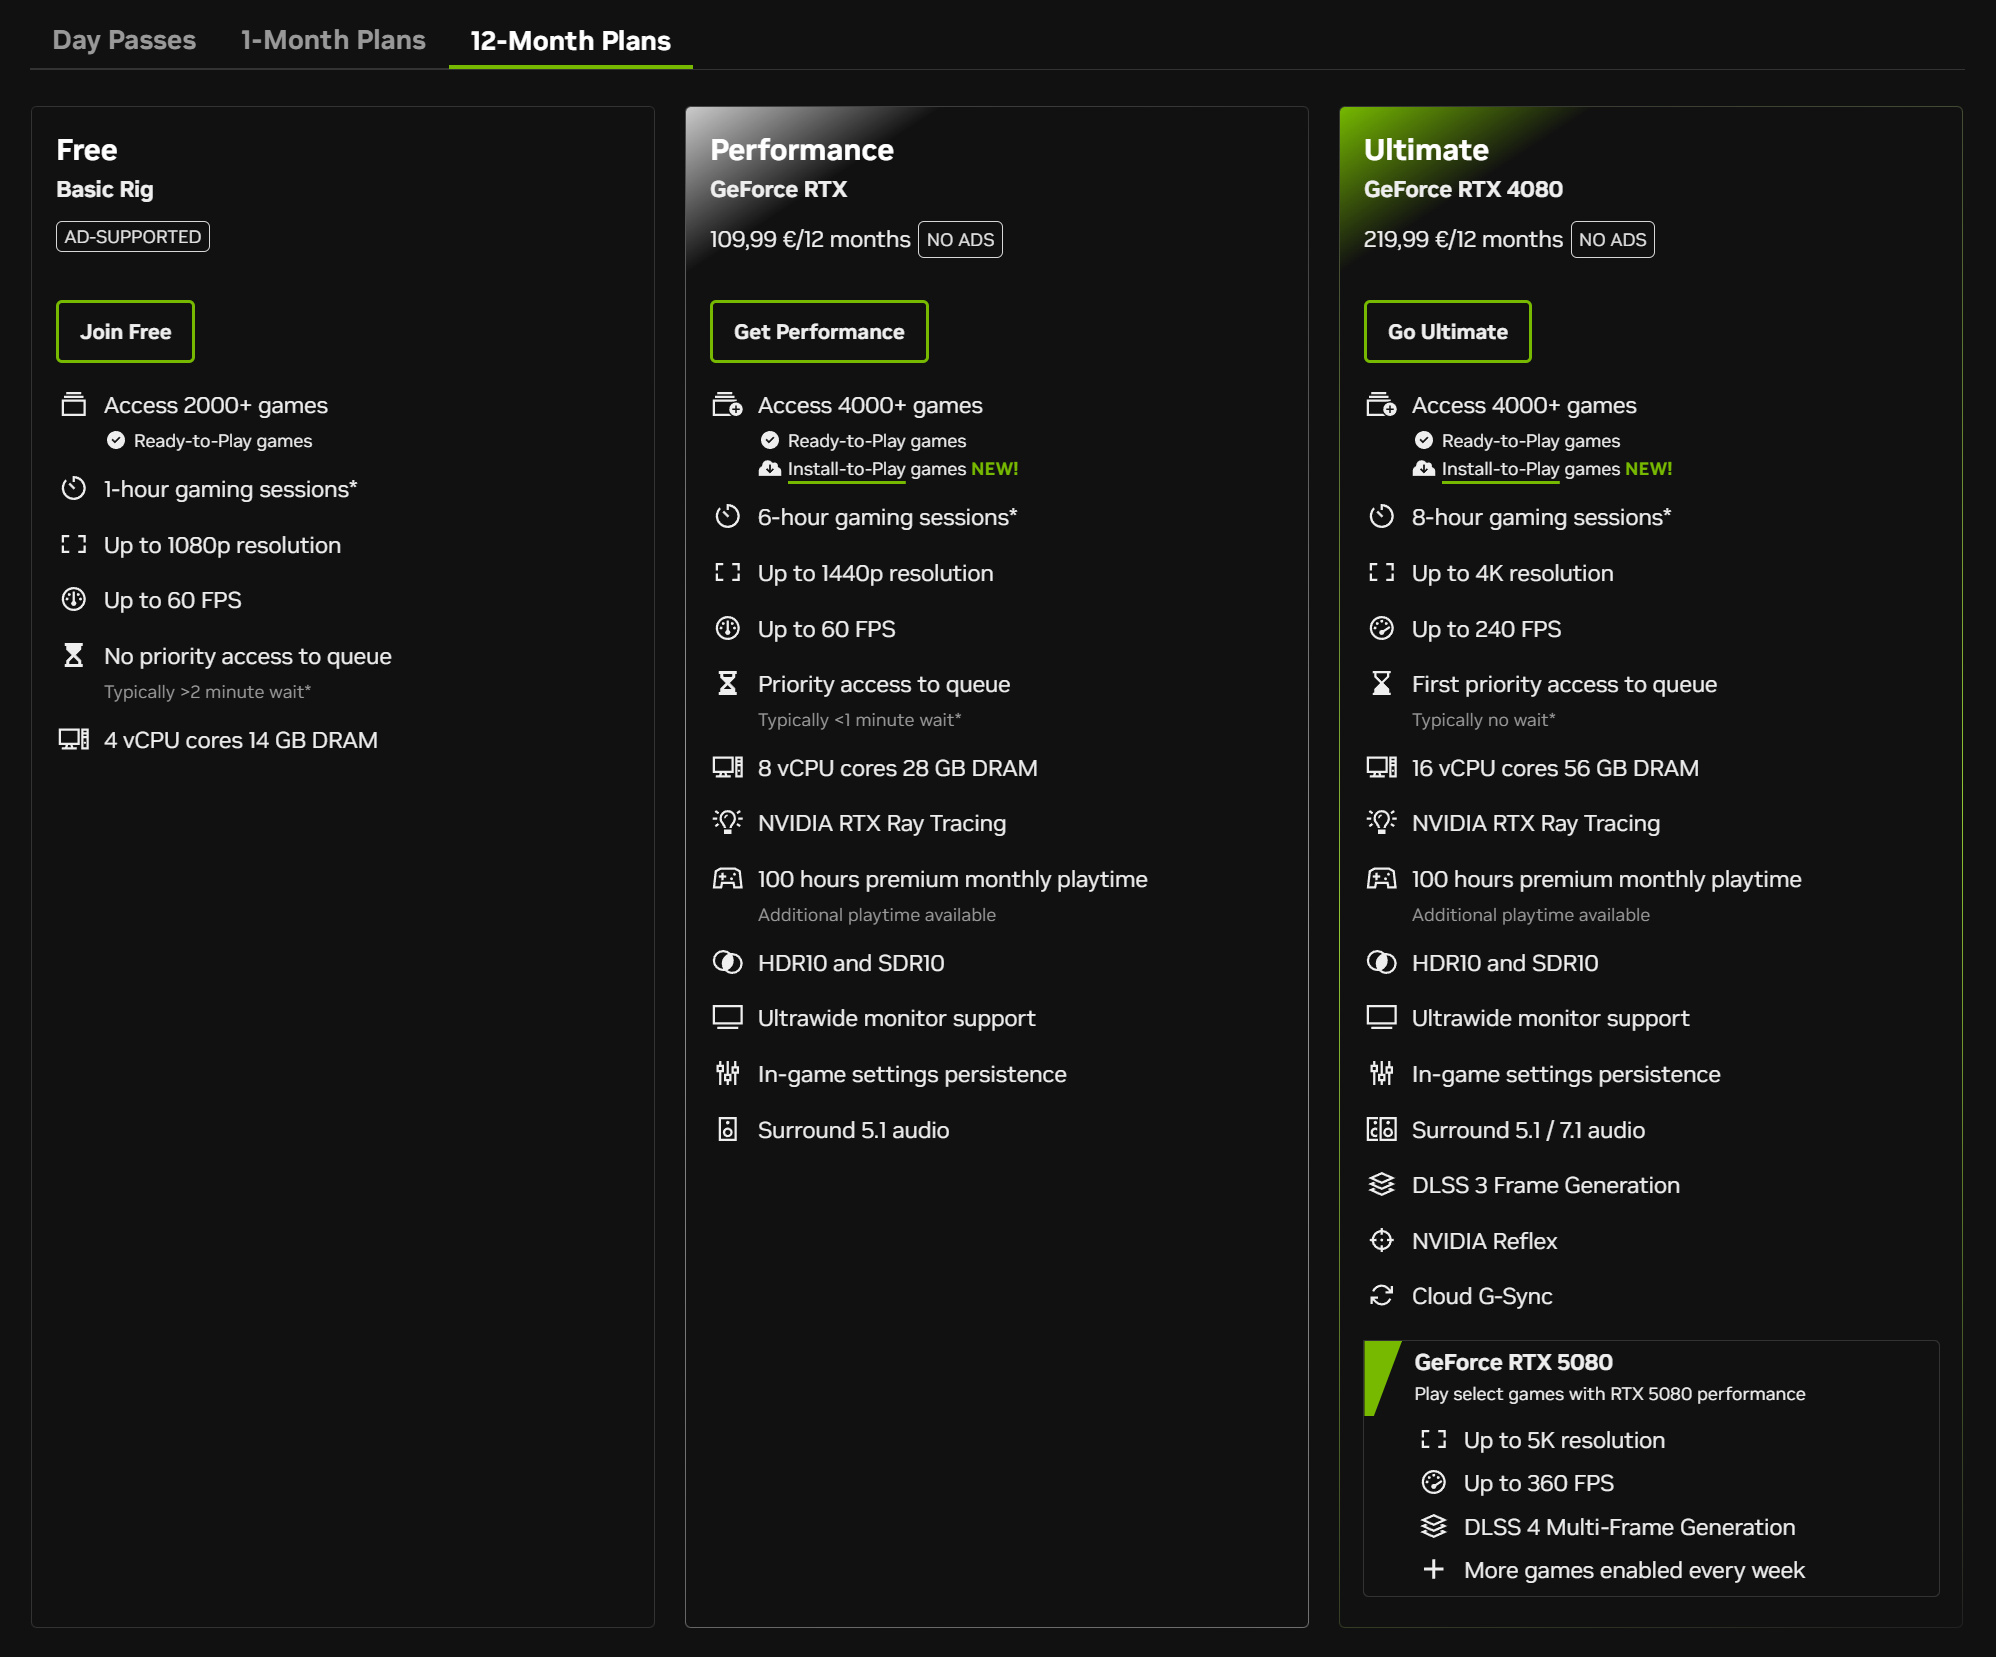Click Ultimate plan 240 FPS gauge icon
Viewport: 1996px width, 1657px height.
pyautogui.click(x=1381, y=629)
